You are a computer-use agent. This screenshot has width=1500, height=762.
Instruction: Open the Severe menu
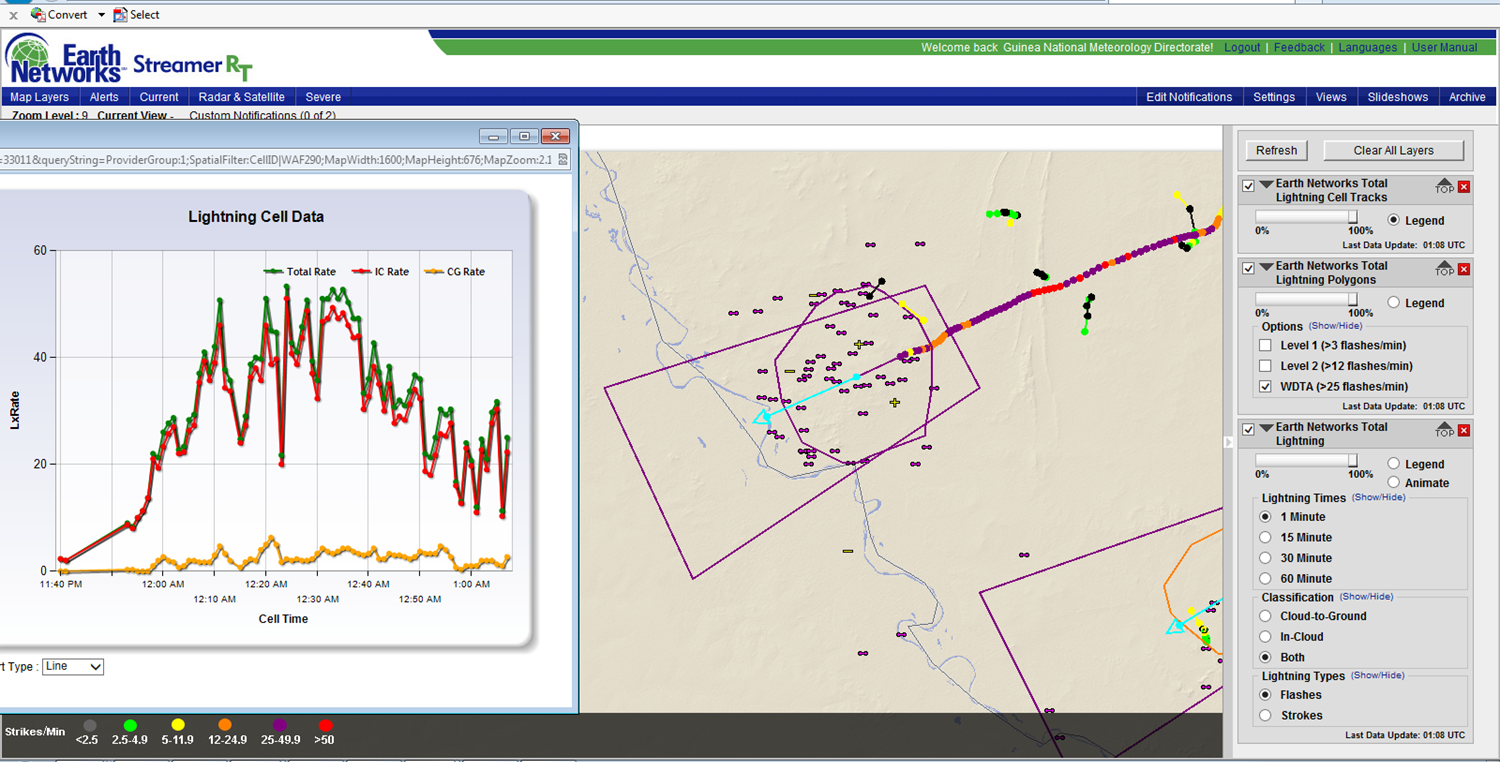click(323, 97)
